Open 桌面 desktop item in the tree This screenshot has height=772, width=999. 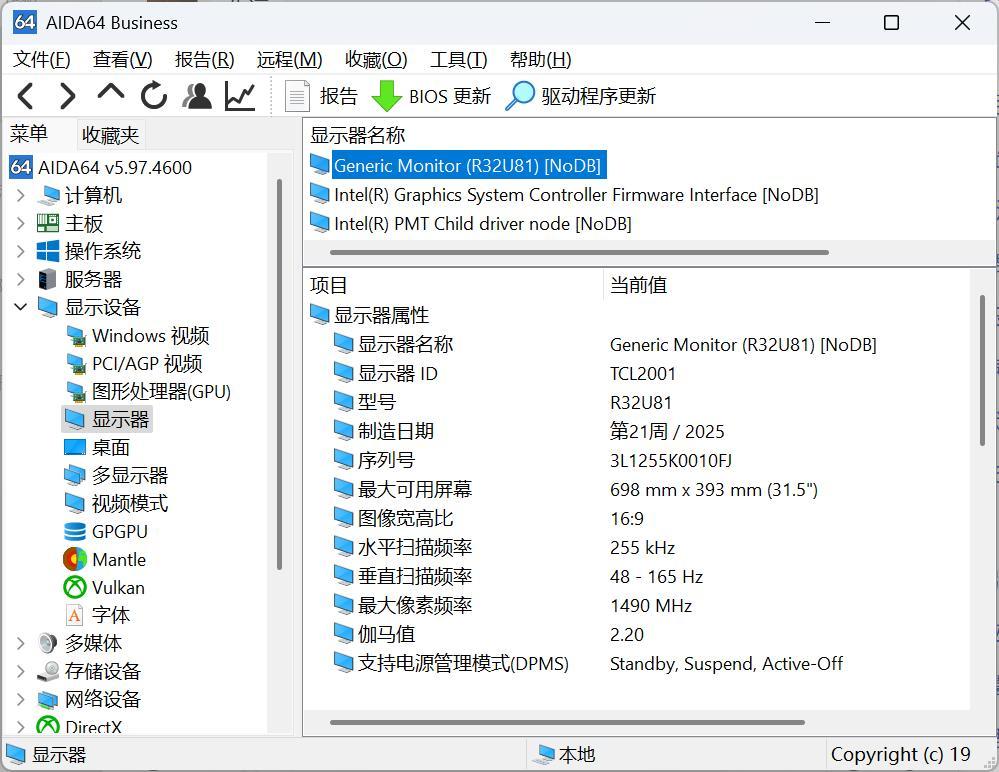[97, 447]
